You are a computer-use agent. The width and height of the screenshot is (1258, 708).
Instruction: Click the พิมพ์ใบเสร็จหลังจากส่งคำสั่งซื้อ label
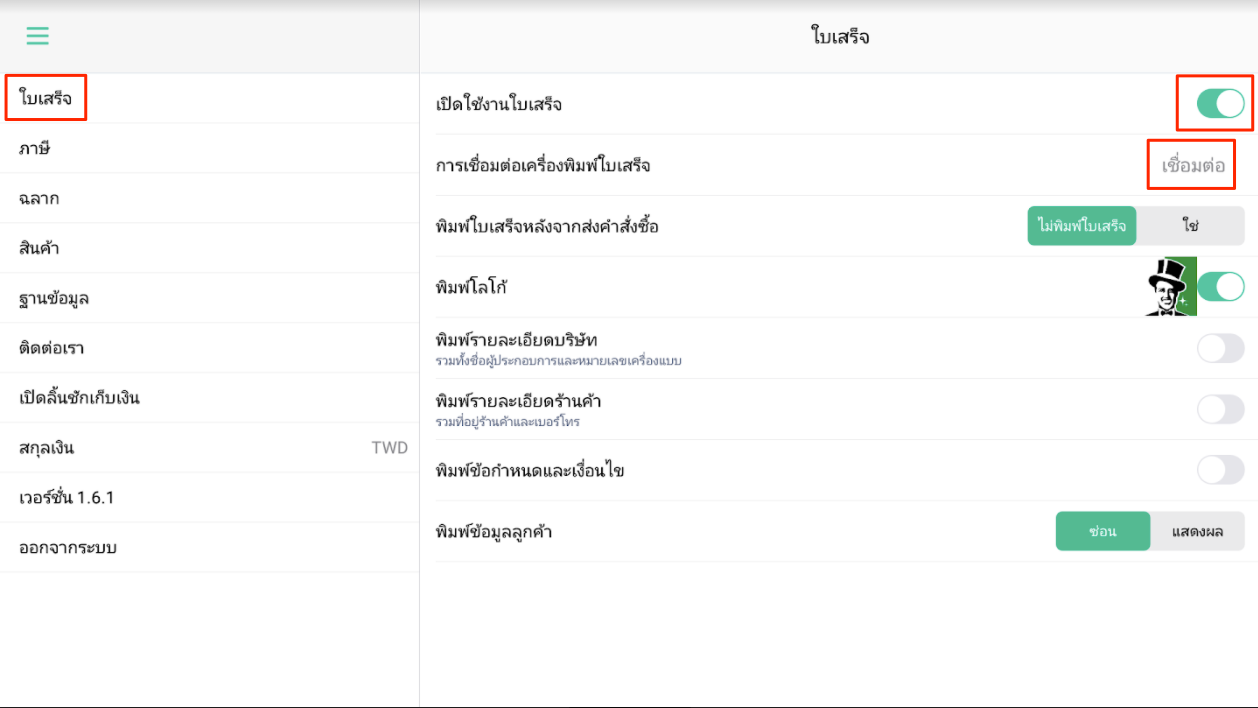547,226
